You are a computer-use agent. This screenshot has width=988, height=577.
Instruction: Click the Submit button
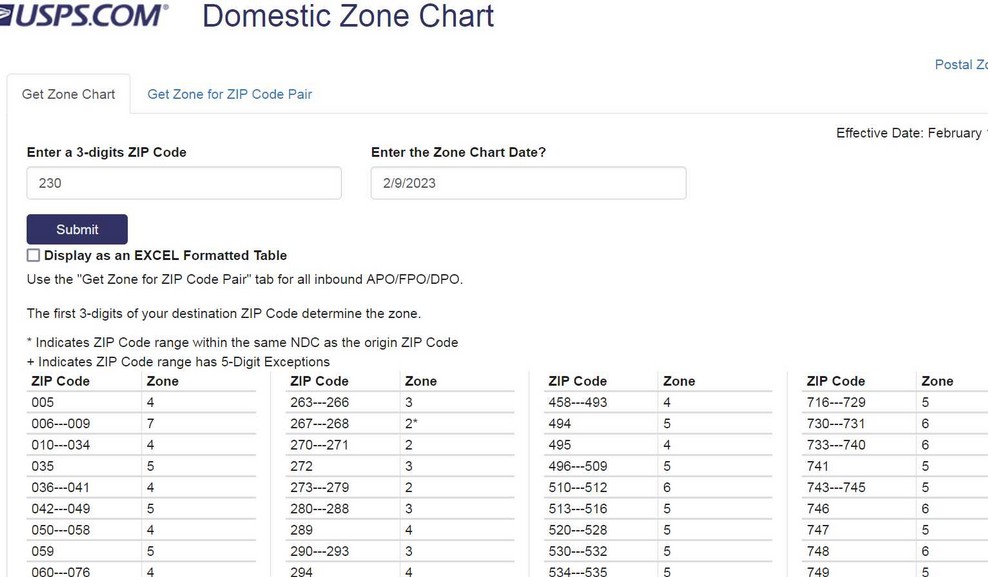click(x=77, y=229)
